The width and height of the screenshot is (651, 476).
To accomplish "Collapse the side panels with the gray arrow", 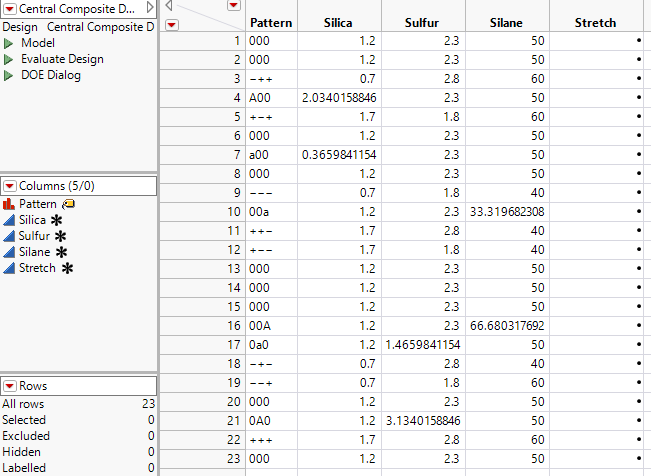I will pyautogui.click(x=169, y=6).
